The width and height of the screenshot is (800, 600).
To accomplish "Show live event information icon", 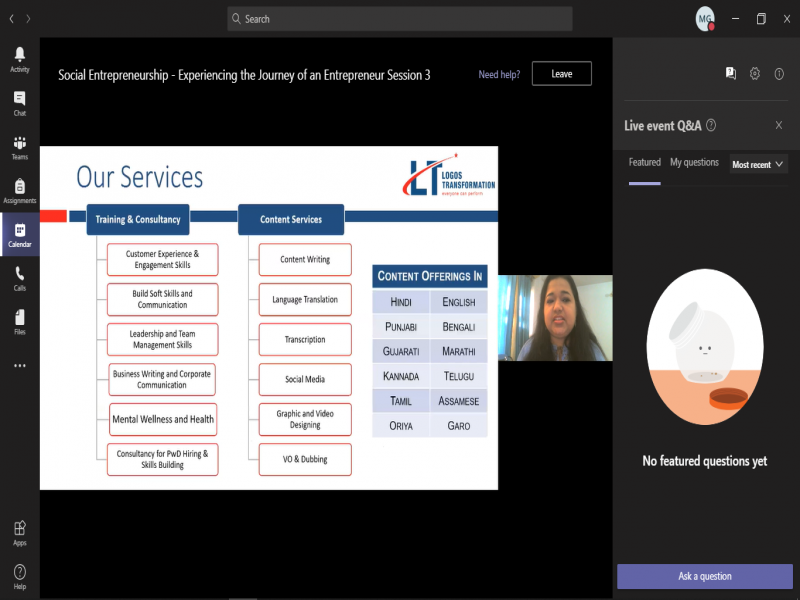I will pos(779,73).
